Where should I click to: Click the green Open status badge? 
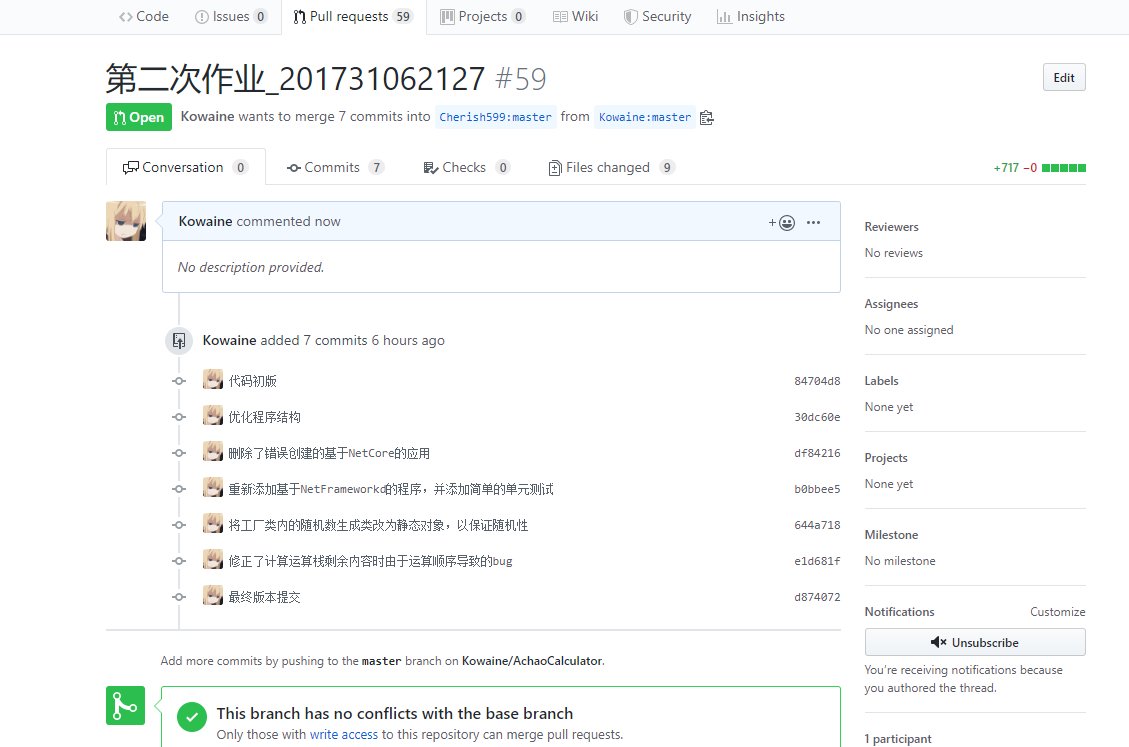(x=138, y=117)
